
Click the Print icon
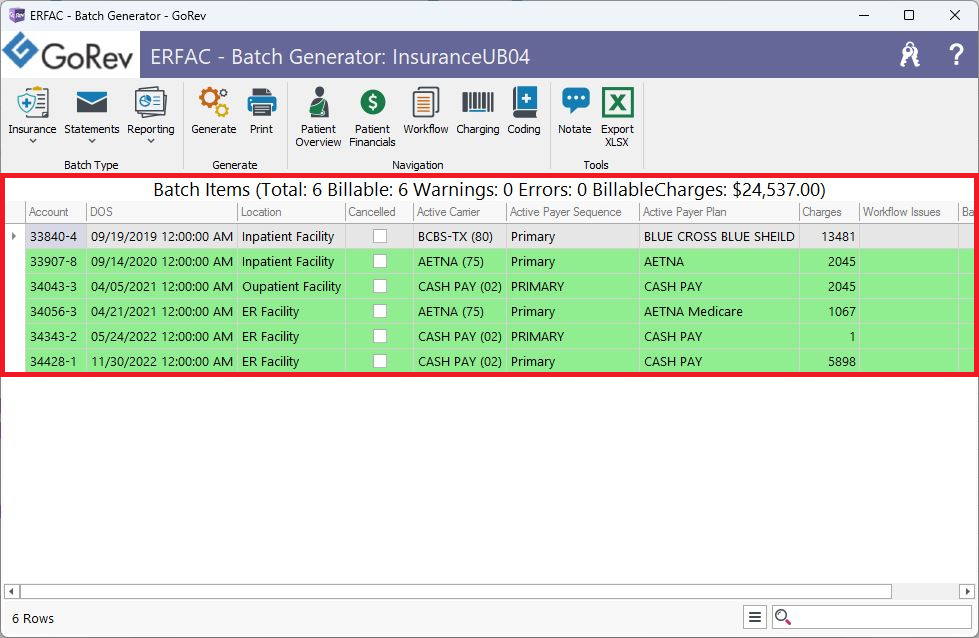click(262, 102)
